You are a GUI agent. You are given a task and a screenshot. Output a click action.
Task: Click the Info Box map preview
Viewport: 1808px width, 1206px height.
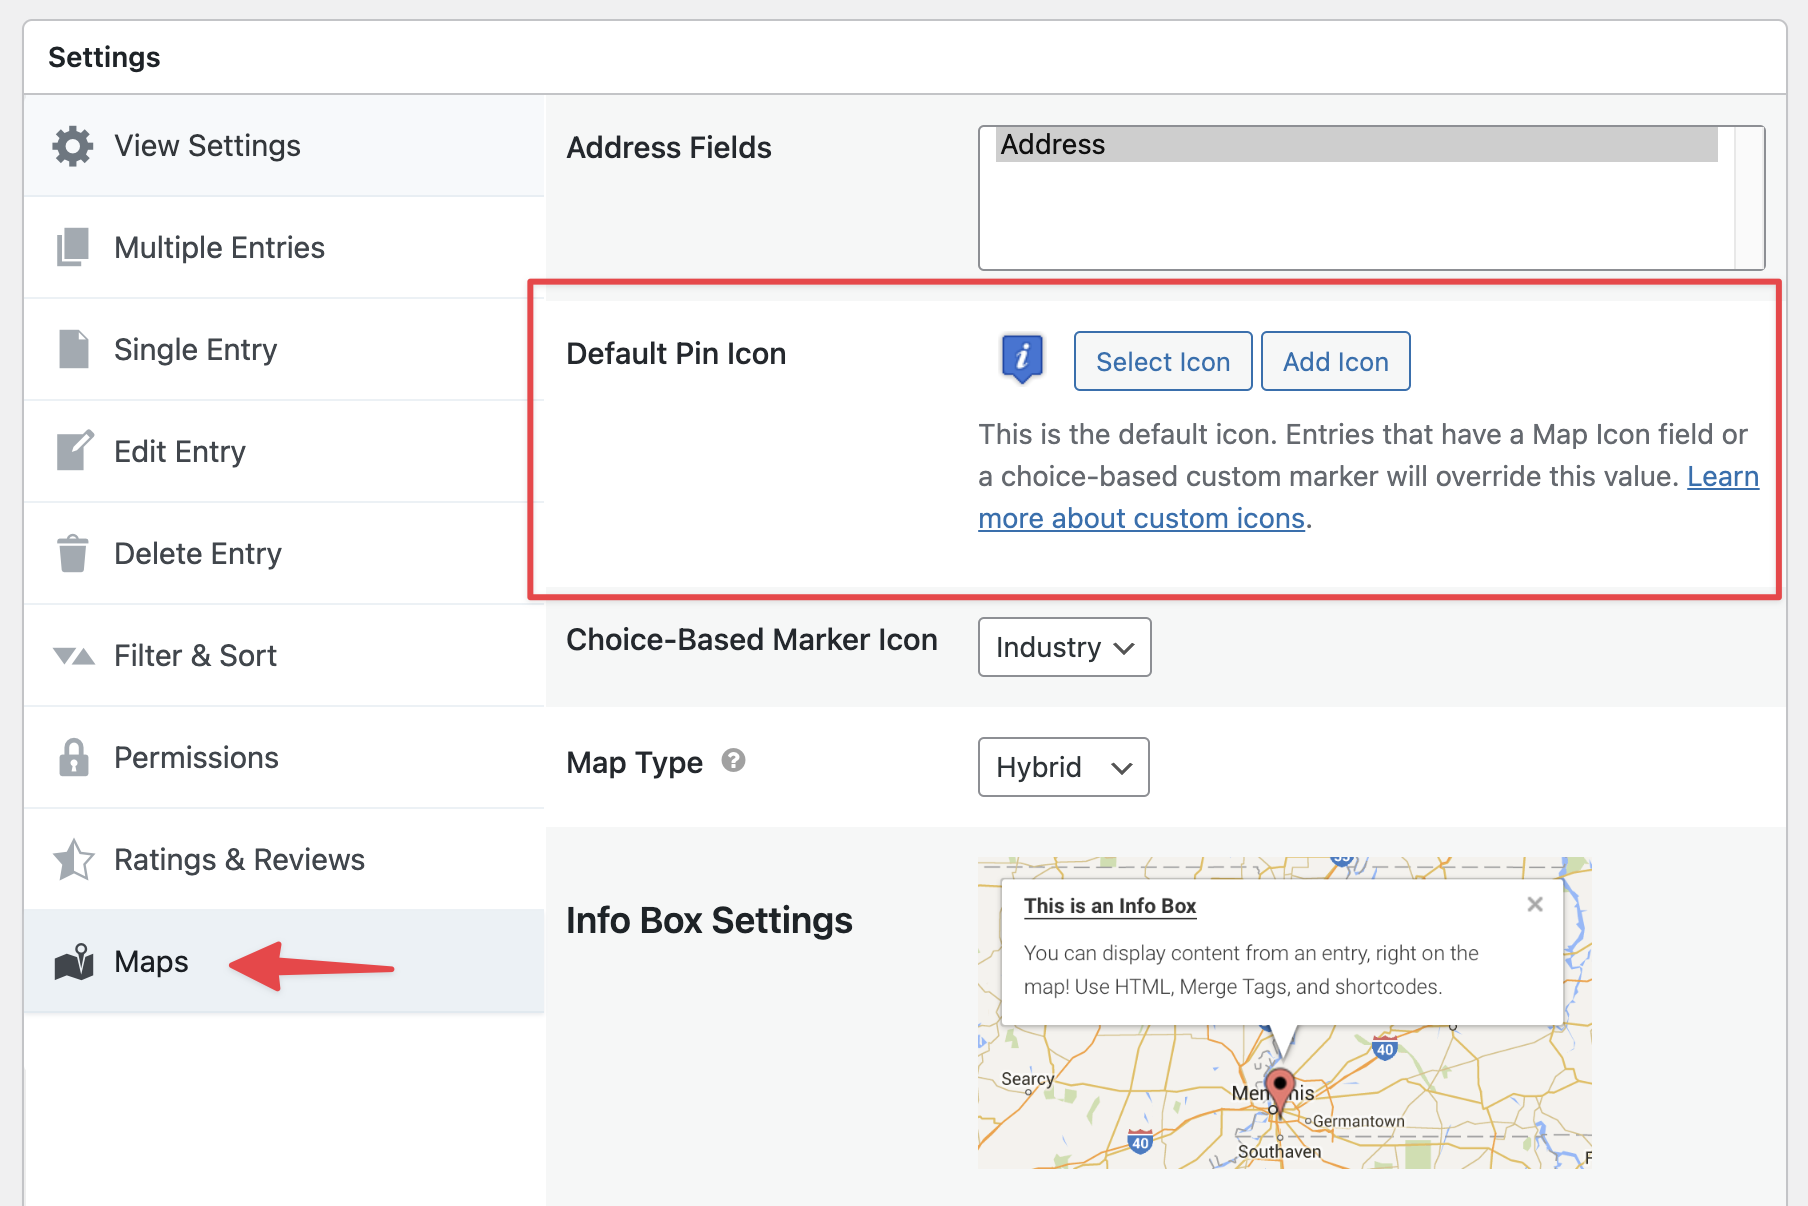pyautogui.click(x=1284, y=1012)
